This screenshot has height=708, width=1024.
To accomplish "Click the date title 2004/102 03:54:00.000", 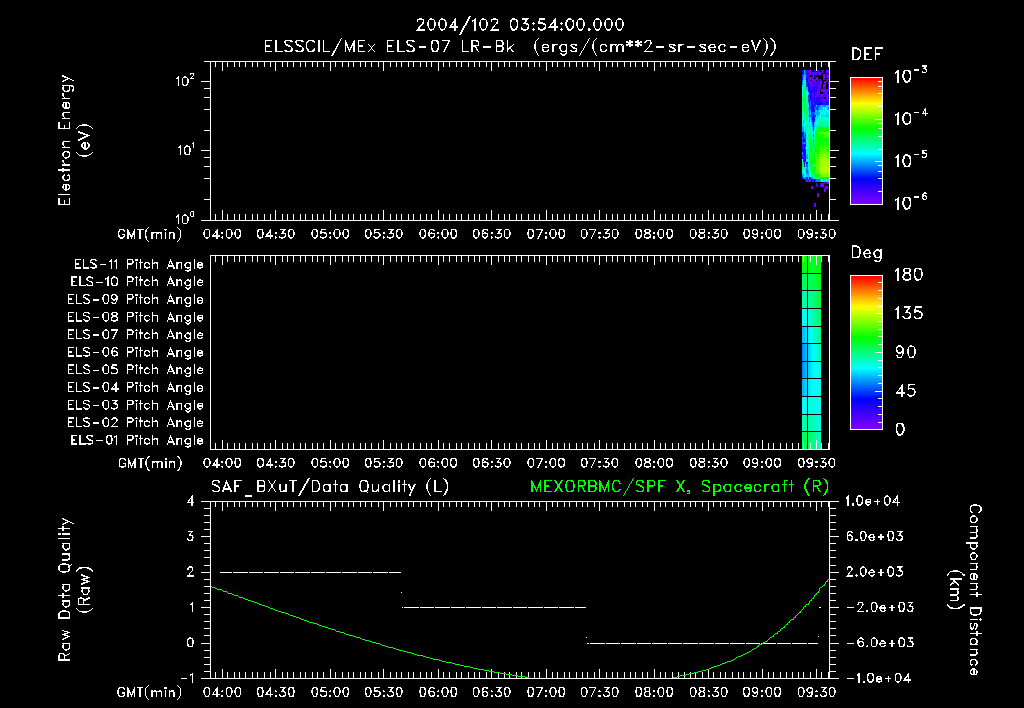I will 520,25.
